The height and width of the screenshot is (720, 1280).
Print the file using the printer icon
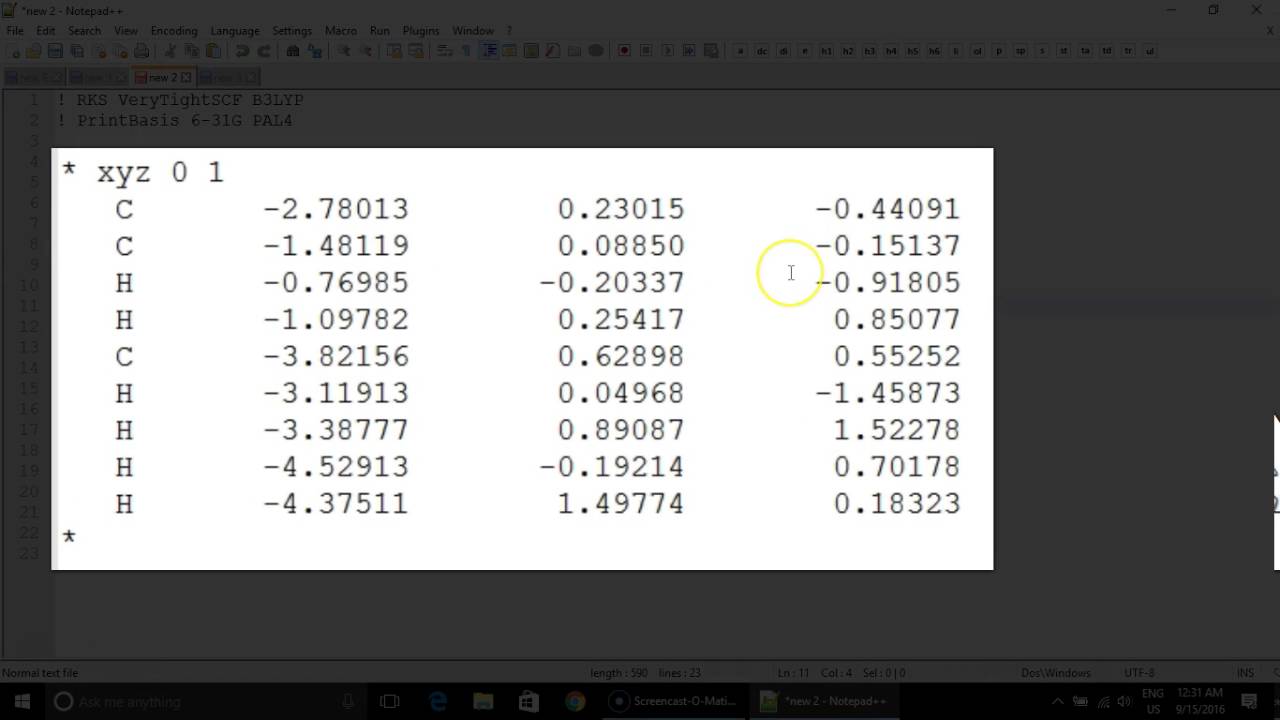click(x=142, y=51)
